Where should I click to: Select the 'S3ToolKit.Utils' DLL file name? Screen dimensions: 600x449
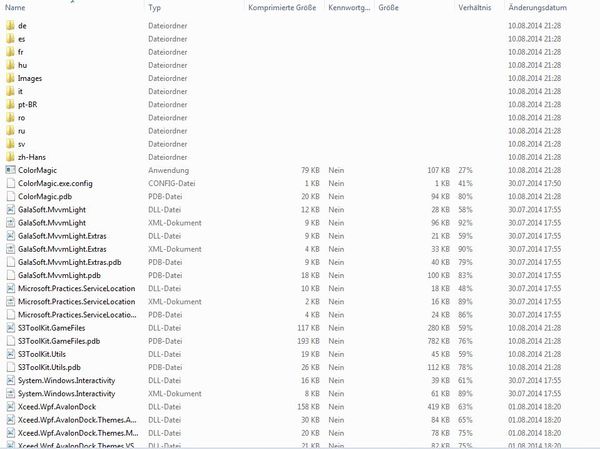point(42,354)
